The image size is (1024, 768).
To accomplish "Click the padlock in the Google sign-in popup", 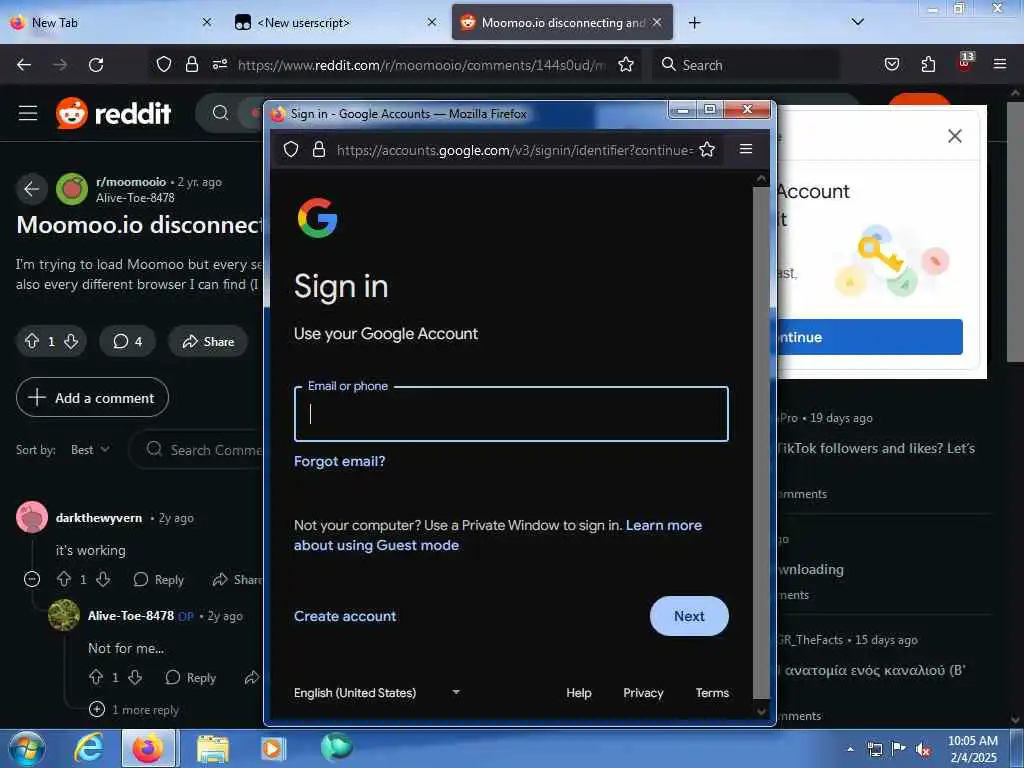I will point(319,150).
